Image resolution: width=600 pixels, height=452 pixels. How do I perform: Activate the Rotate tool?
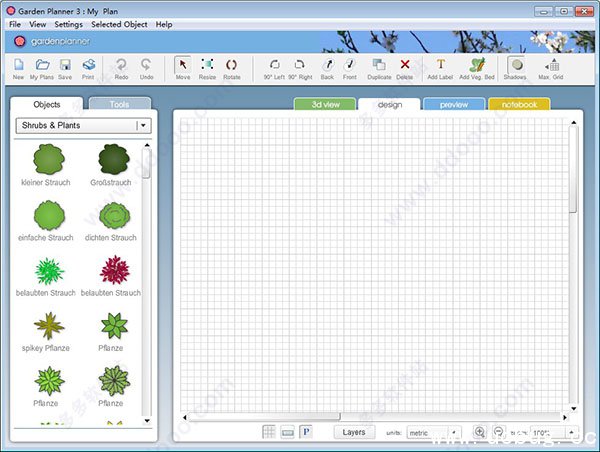[x=232, y=67]
